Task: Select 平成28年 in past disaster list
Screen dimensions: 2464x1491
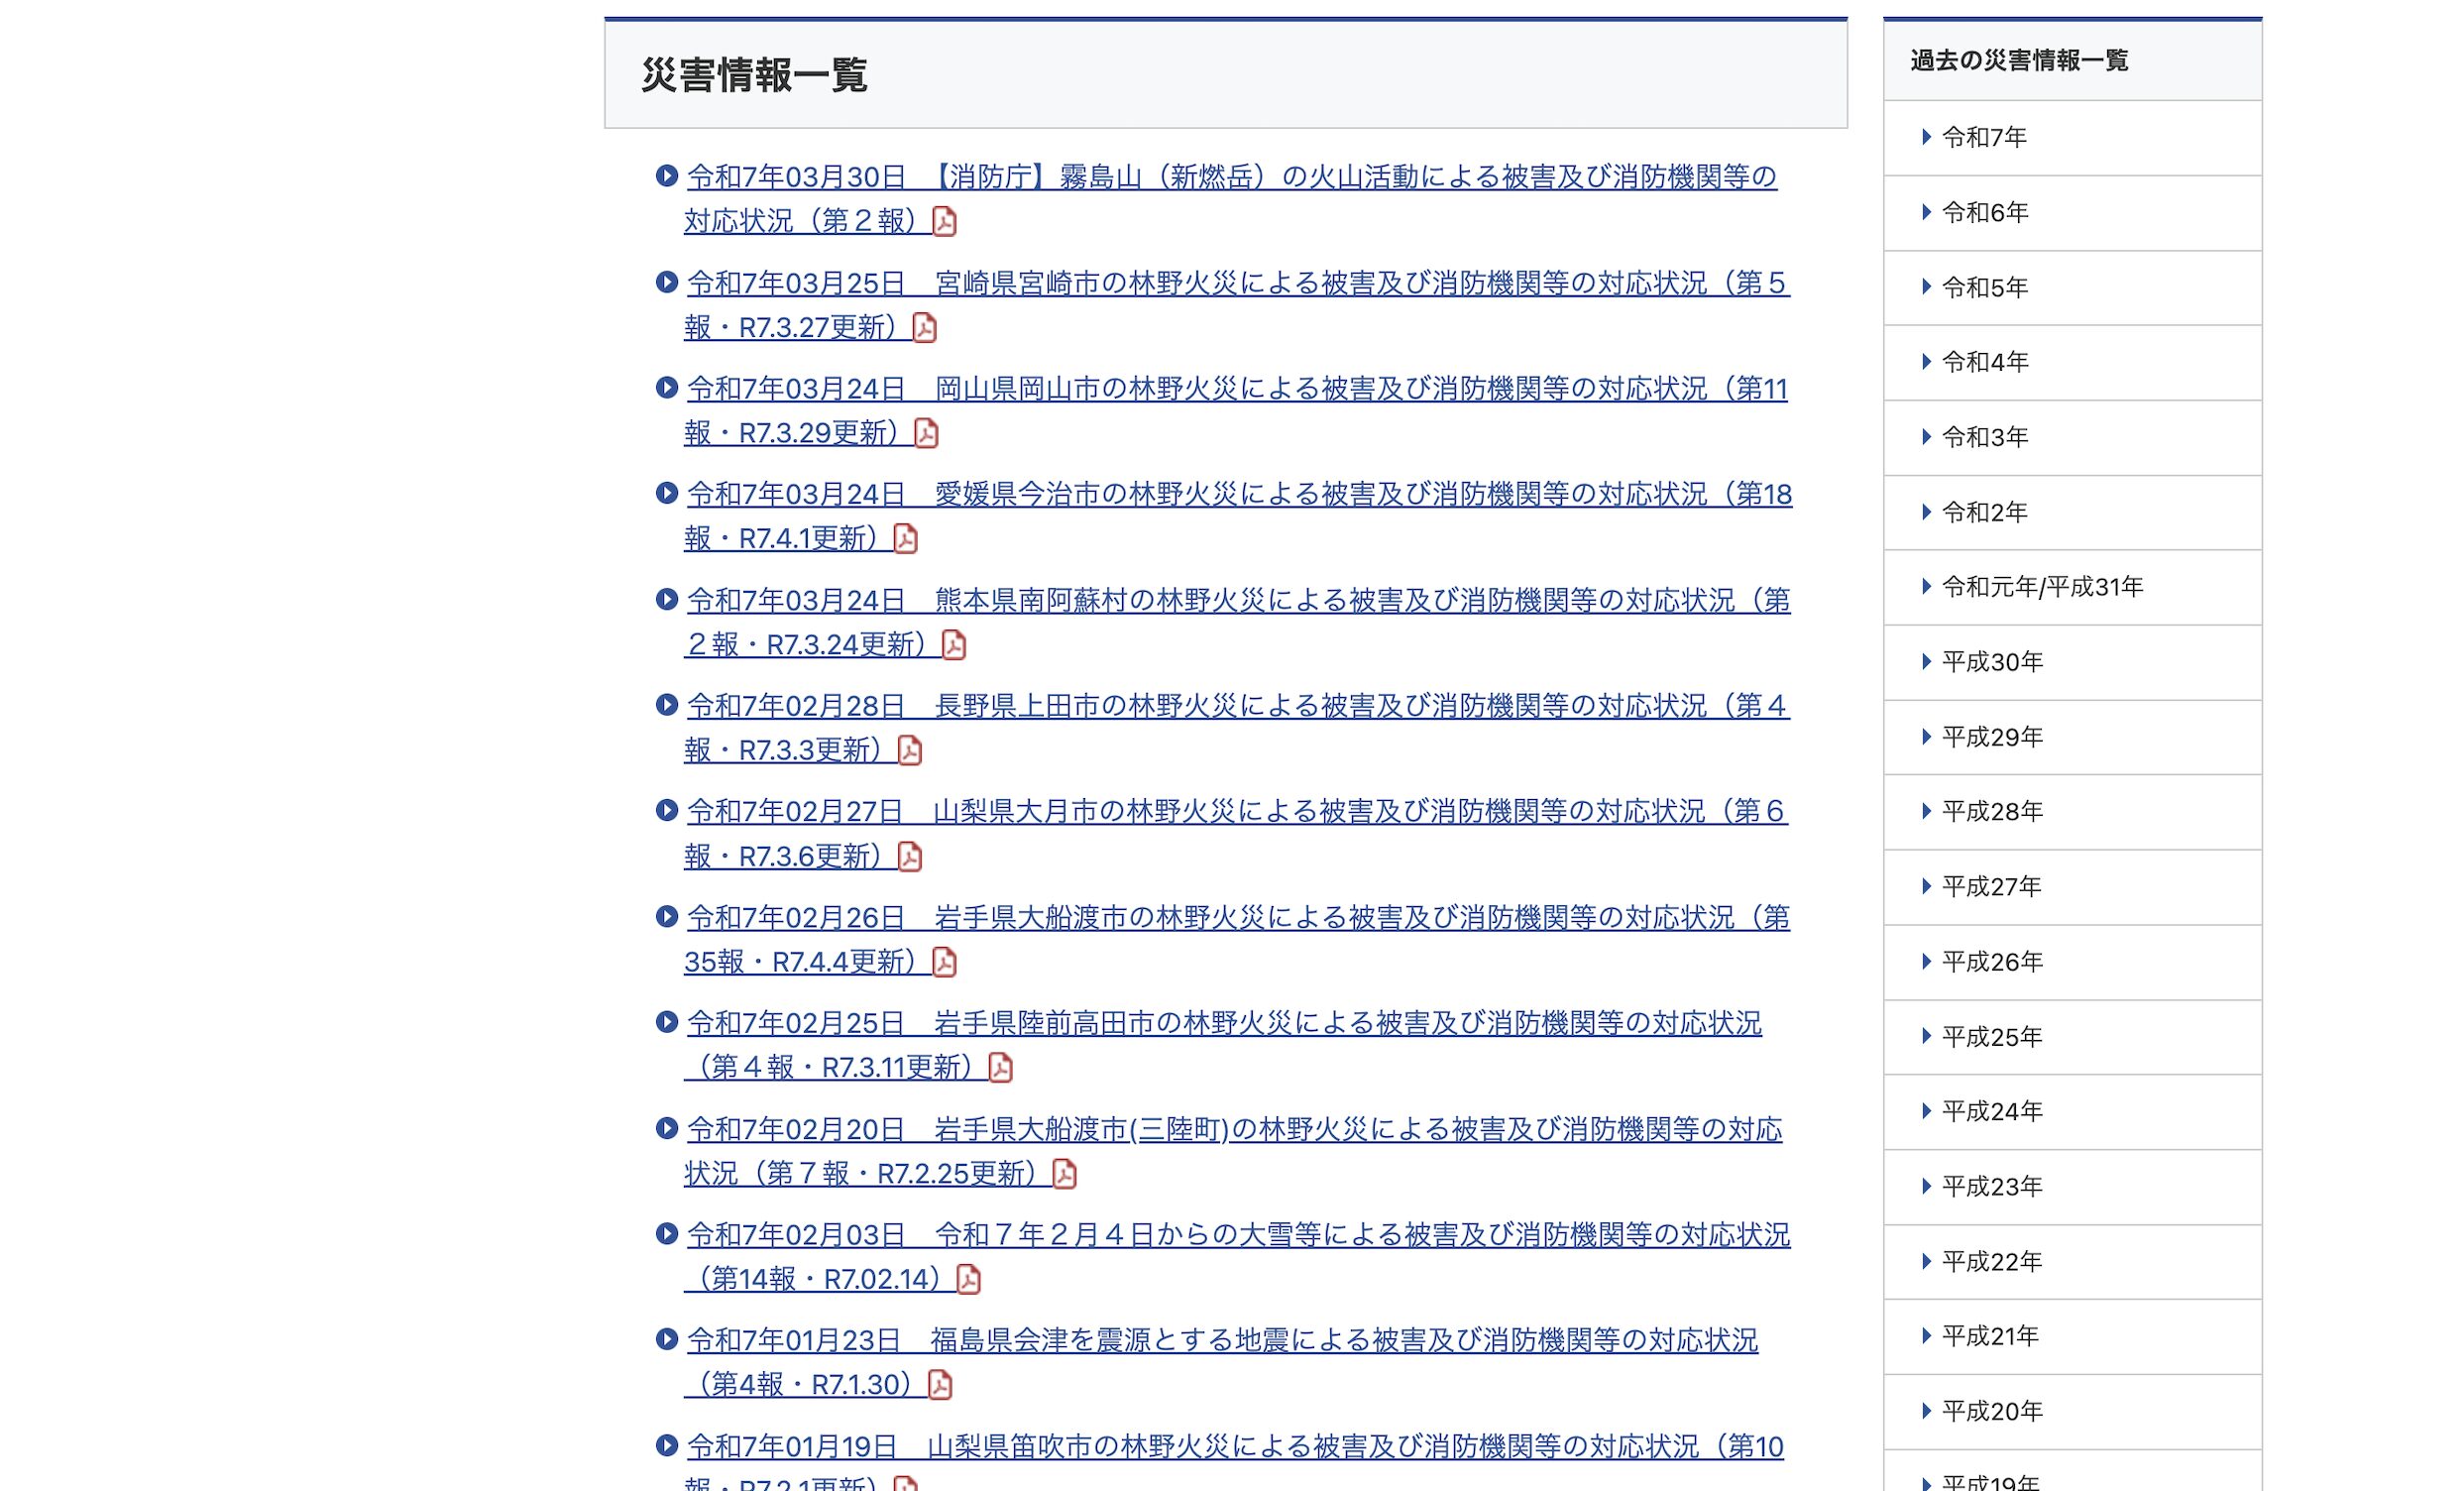Action: 2072,812
